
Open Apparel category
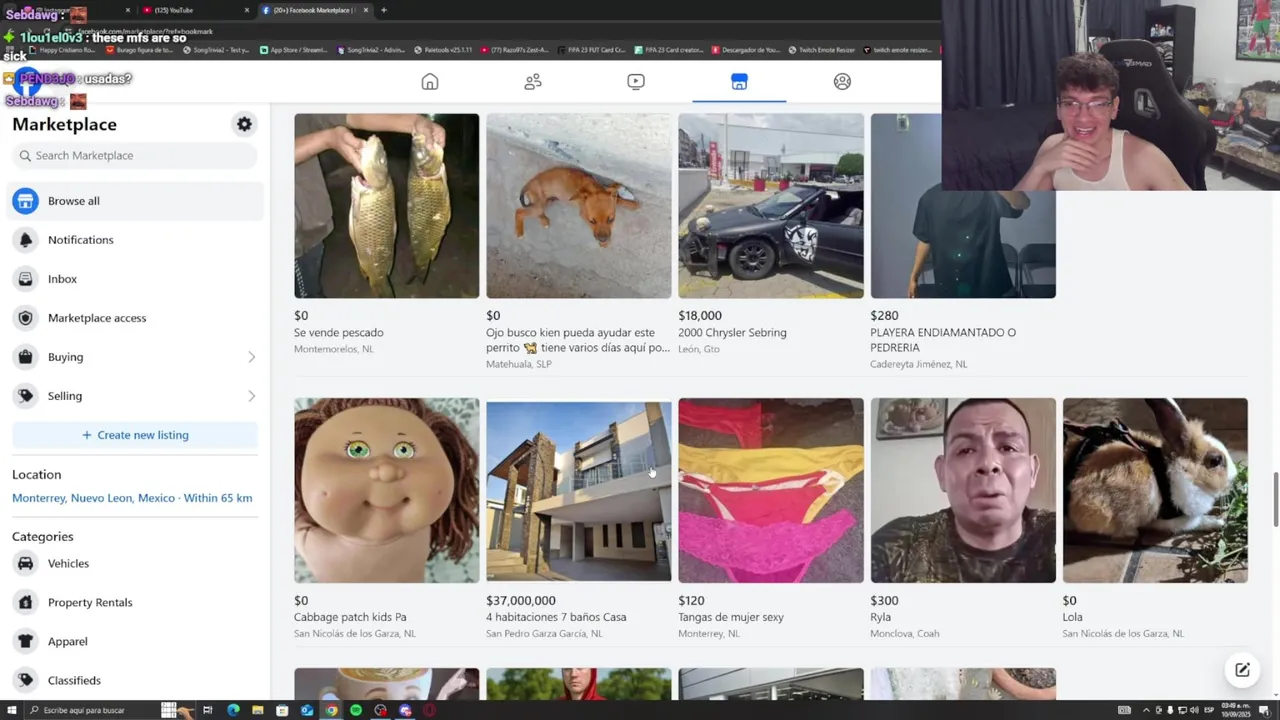(x=135, y=641)
